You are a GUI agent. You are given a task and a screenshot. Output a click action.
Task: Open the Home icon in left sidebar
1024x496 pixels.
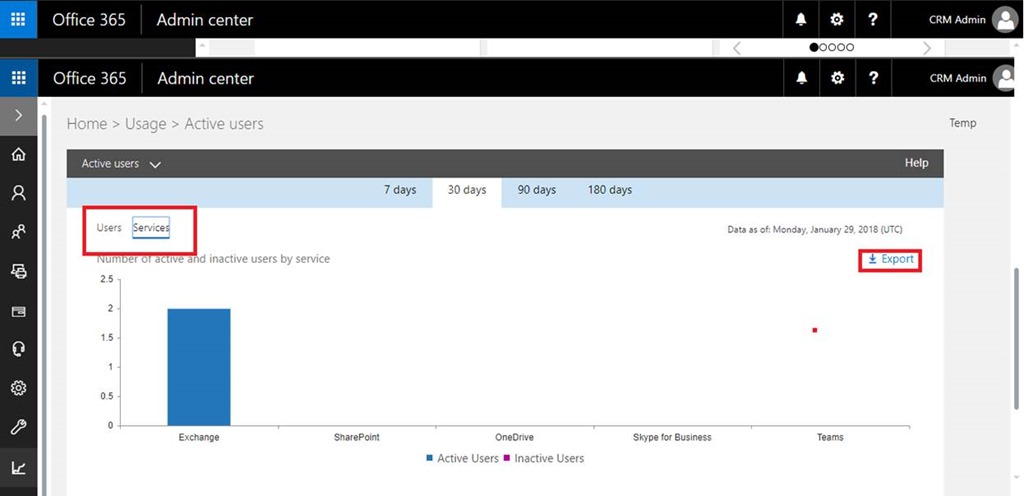18,155
